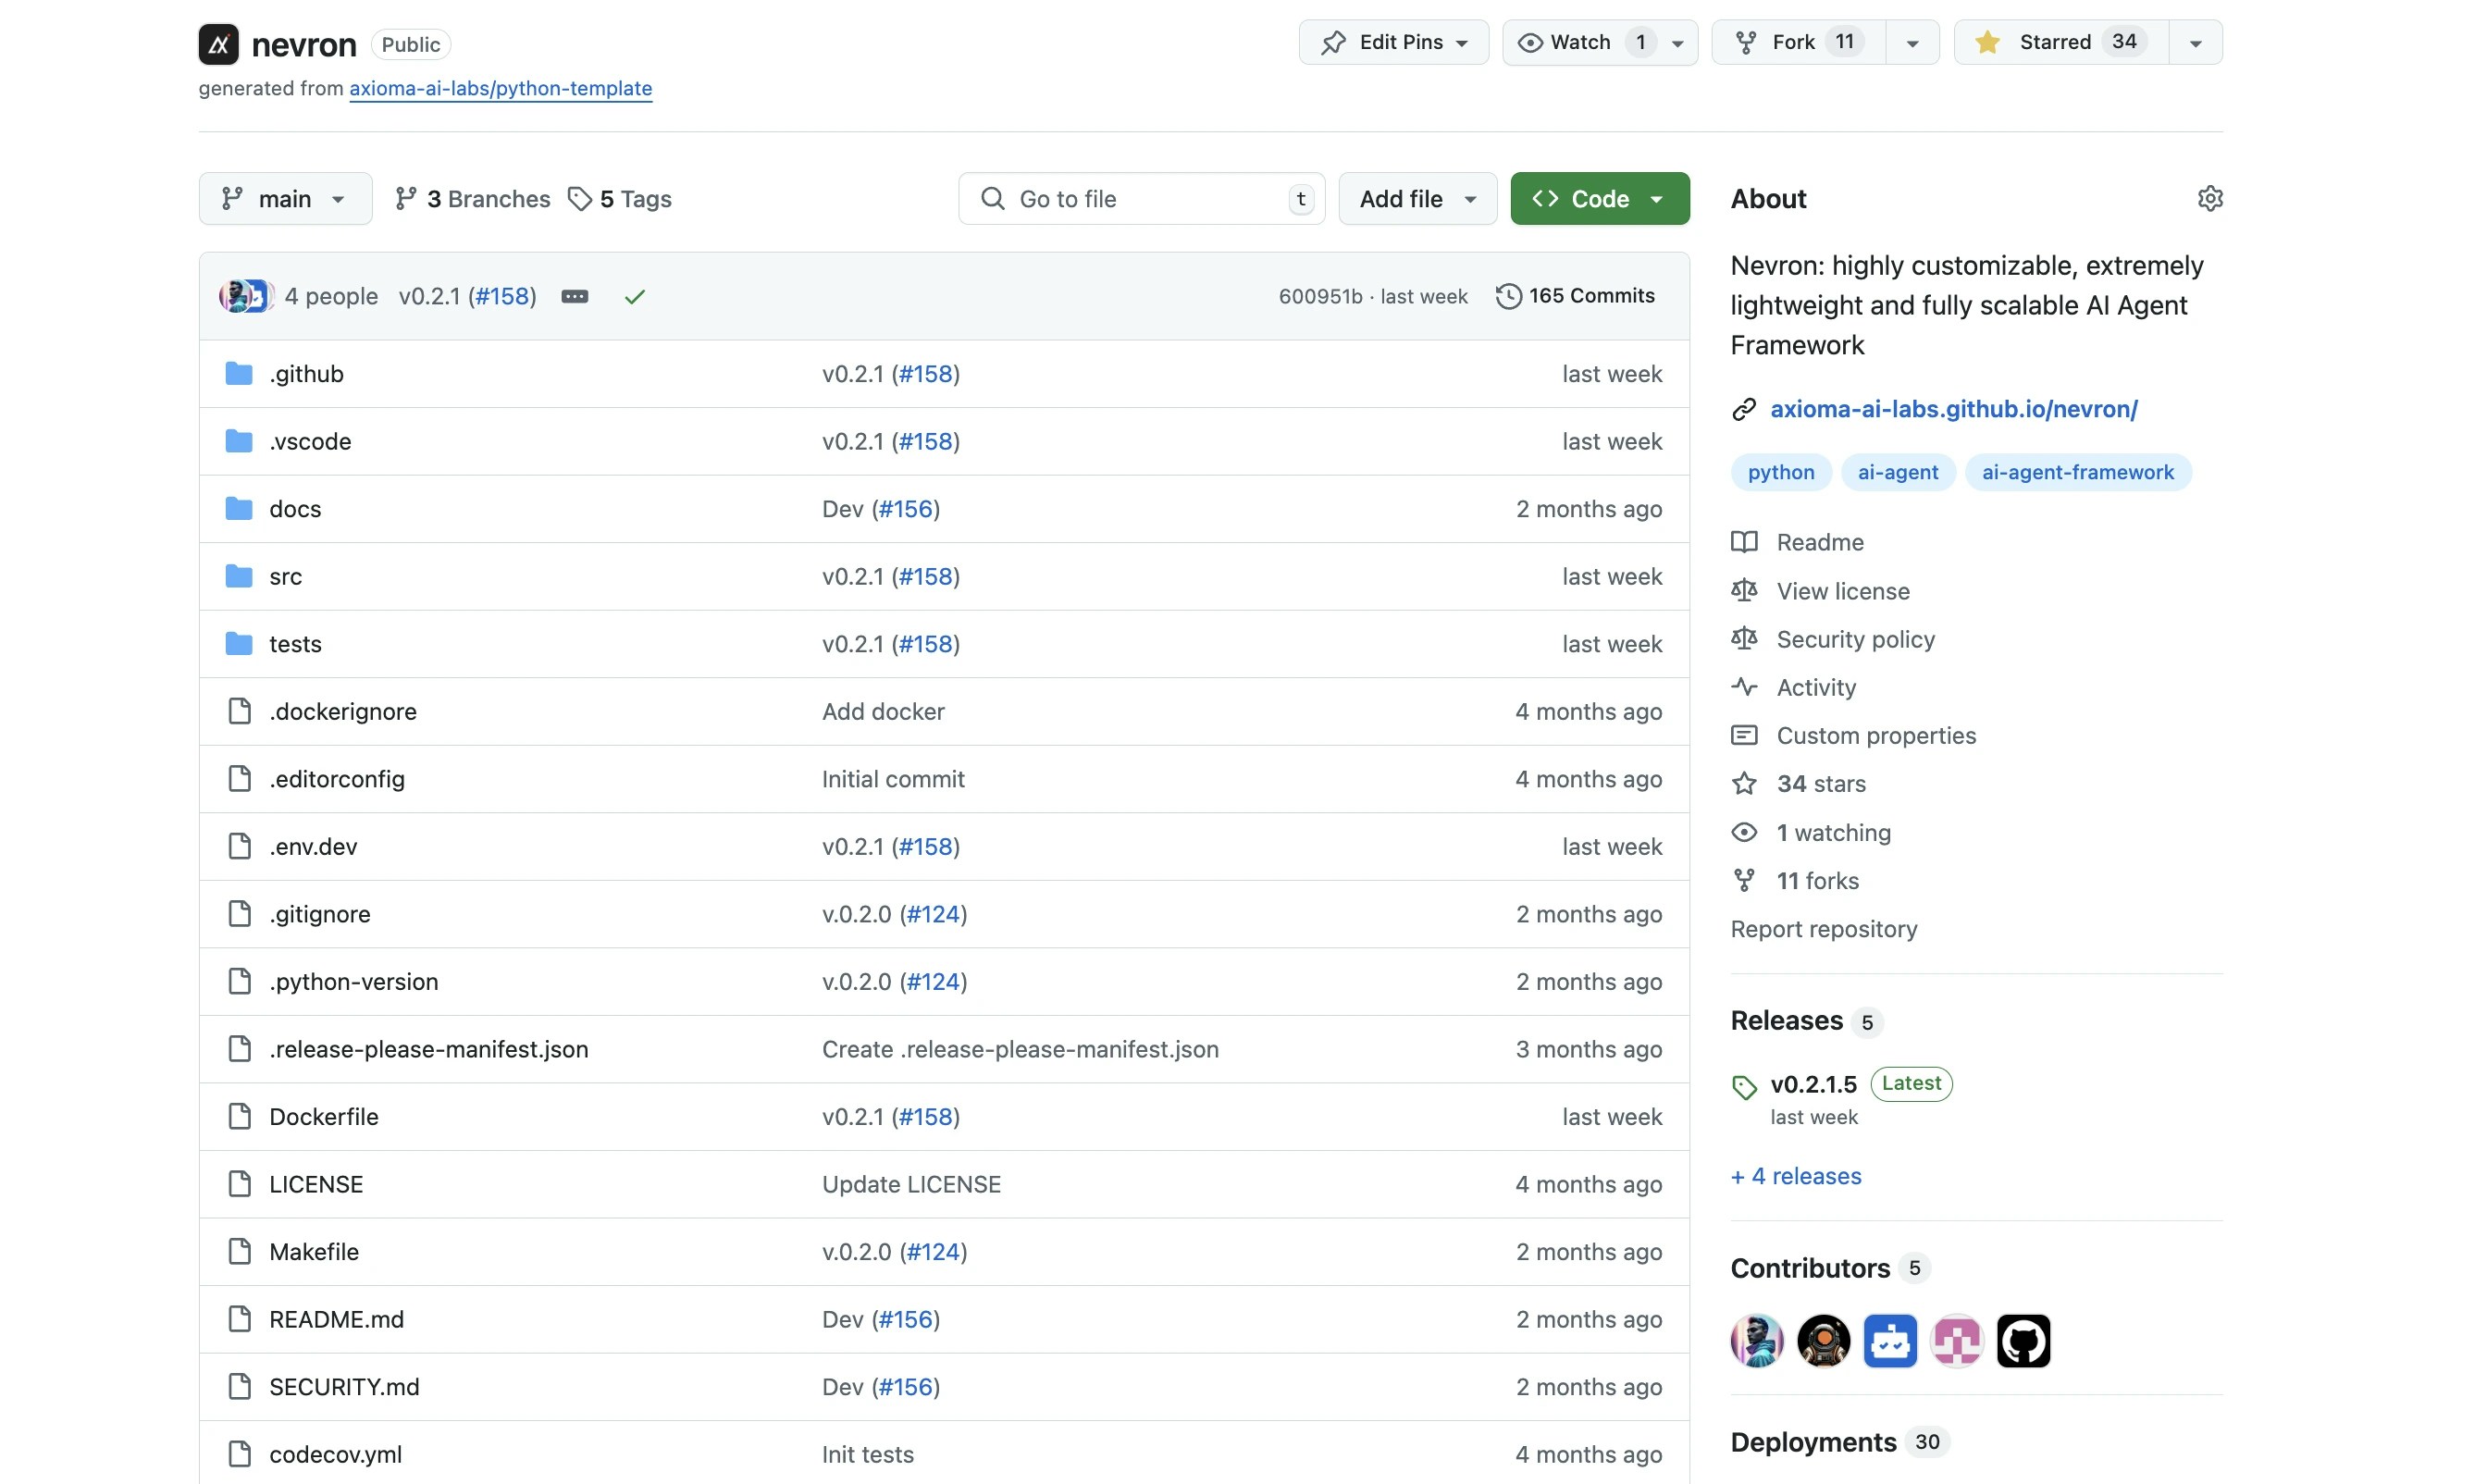Open the Add file dropdown
2487x1484 pixels.
(x=1416, y=199)
